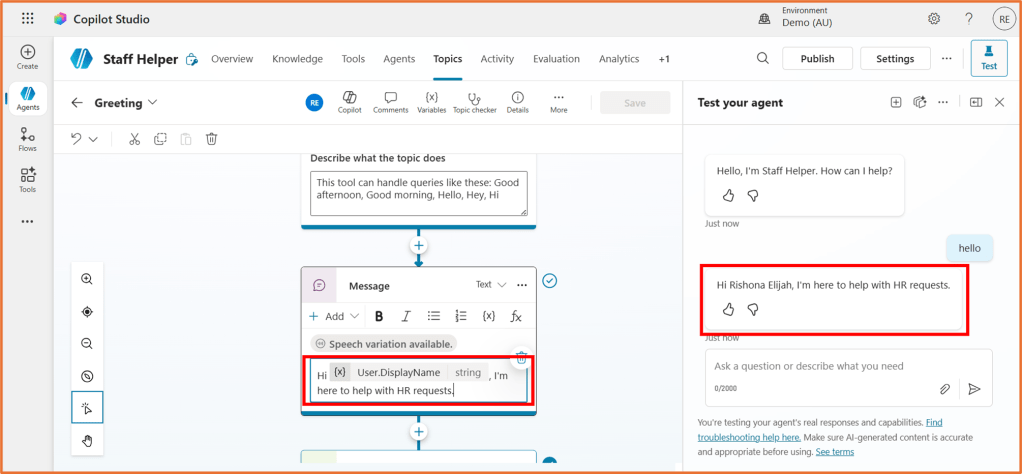Thumbs up the HR requests response
Screen dimensions: 1022x474
728,310
